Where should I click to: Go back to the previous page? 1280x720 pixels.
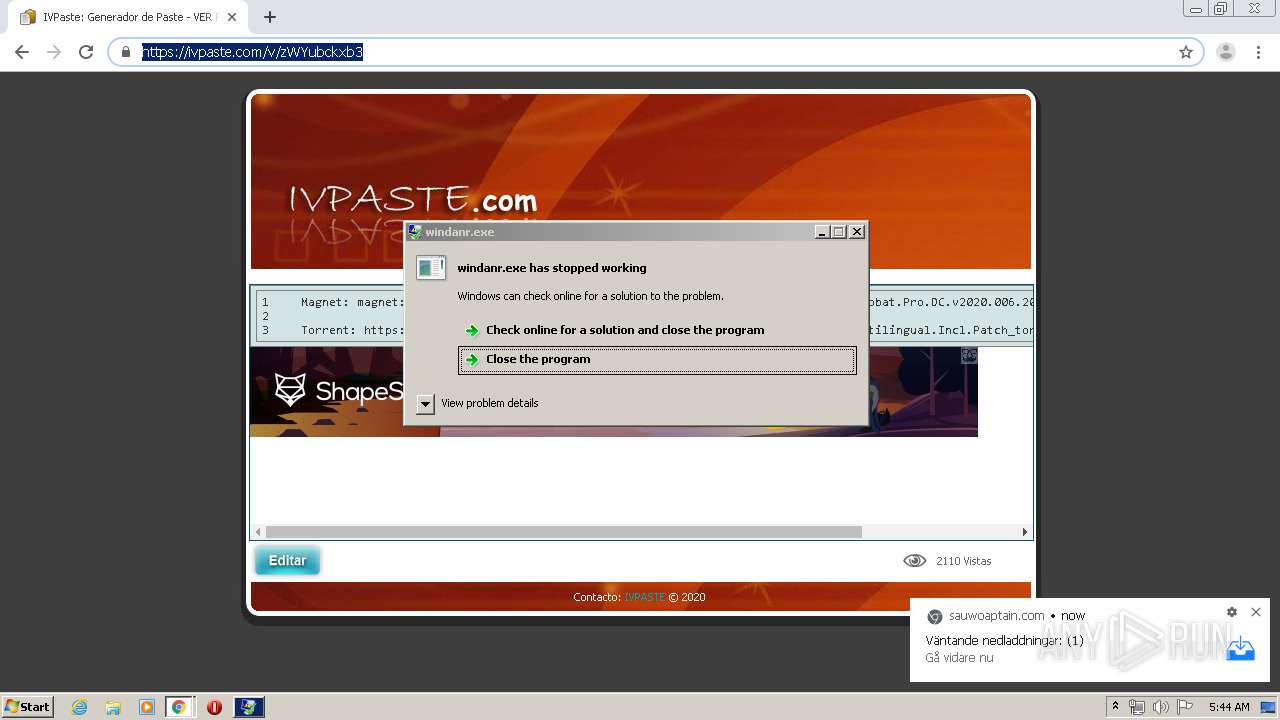22,52
